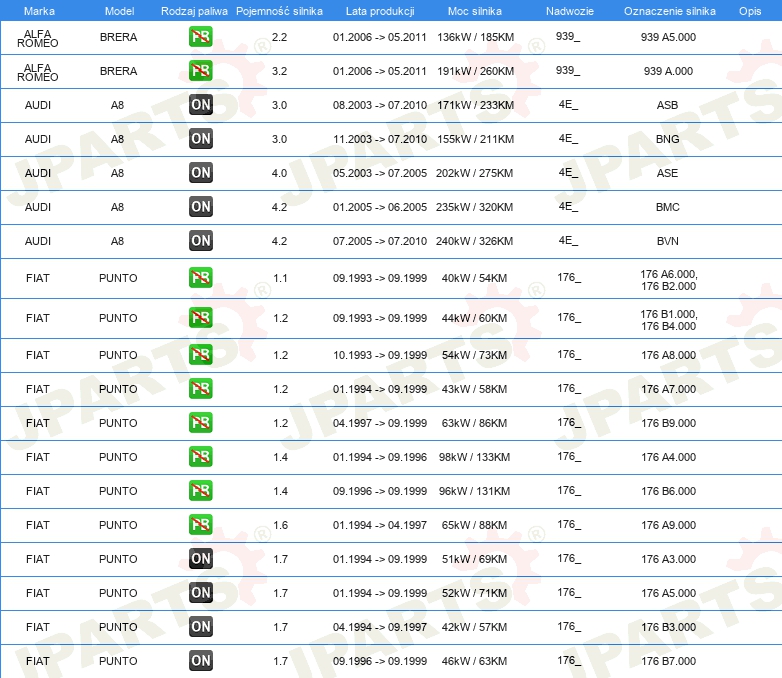The image size is (782, 678).
Task: Click petrol fuel icon for Brera 2.2
Action: 200,37
